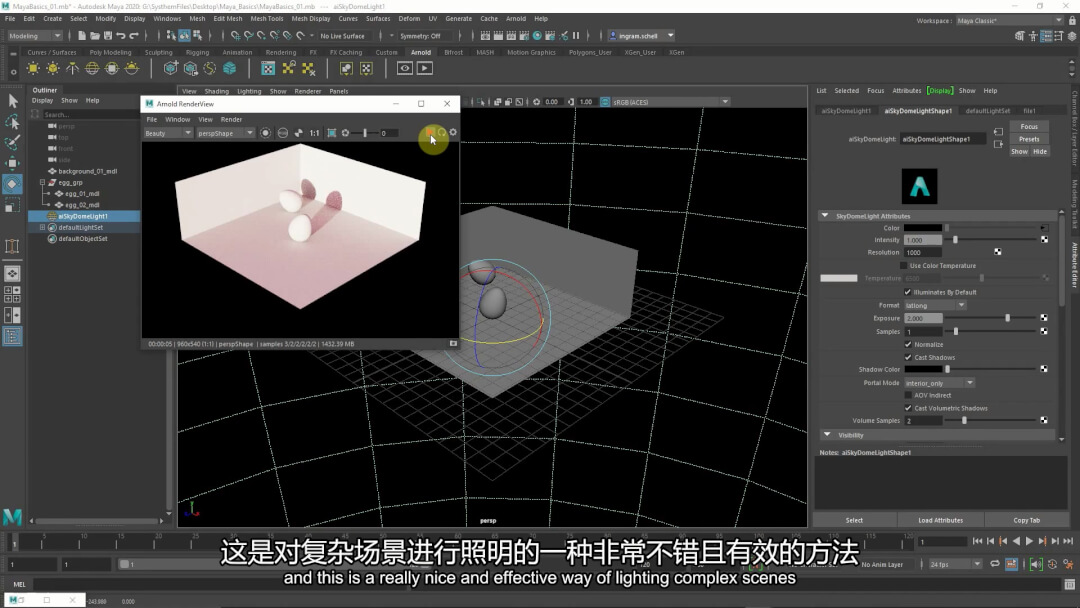1080x608 pixels.
Task: Create an Arnold photometric light from shelf
Action: (x=72, y=68)
